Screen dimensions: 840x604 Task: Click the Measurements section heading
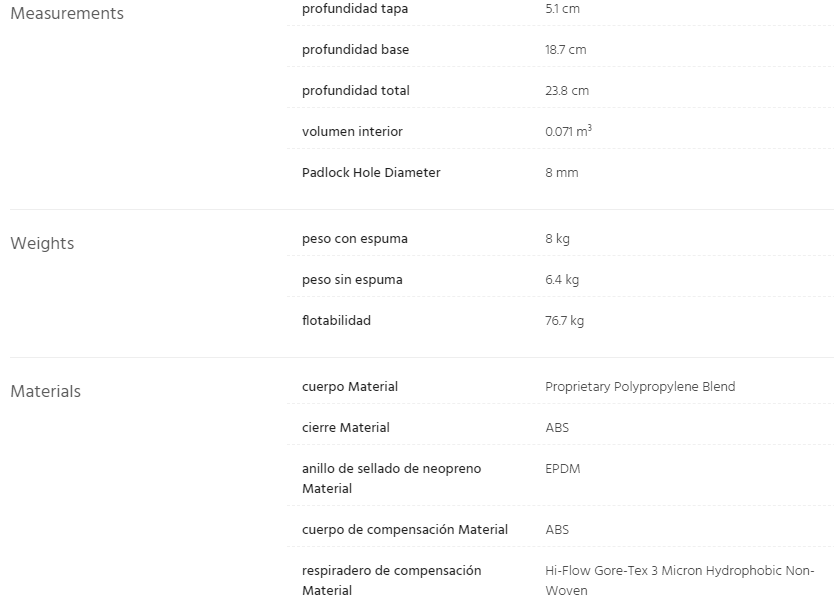pyautogui.click(x=67, y=14)
